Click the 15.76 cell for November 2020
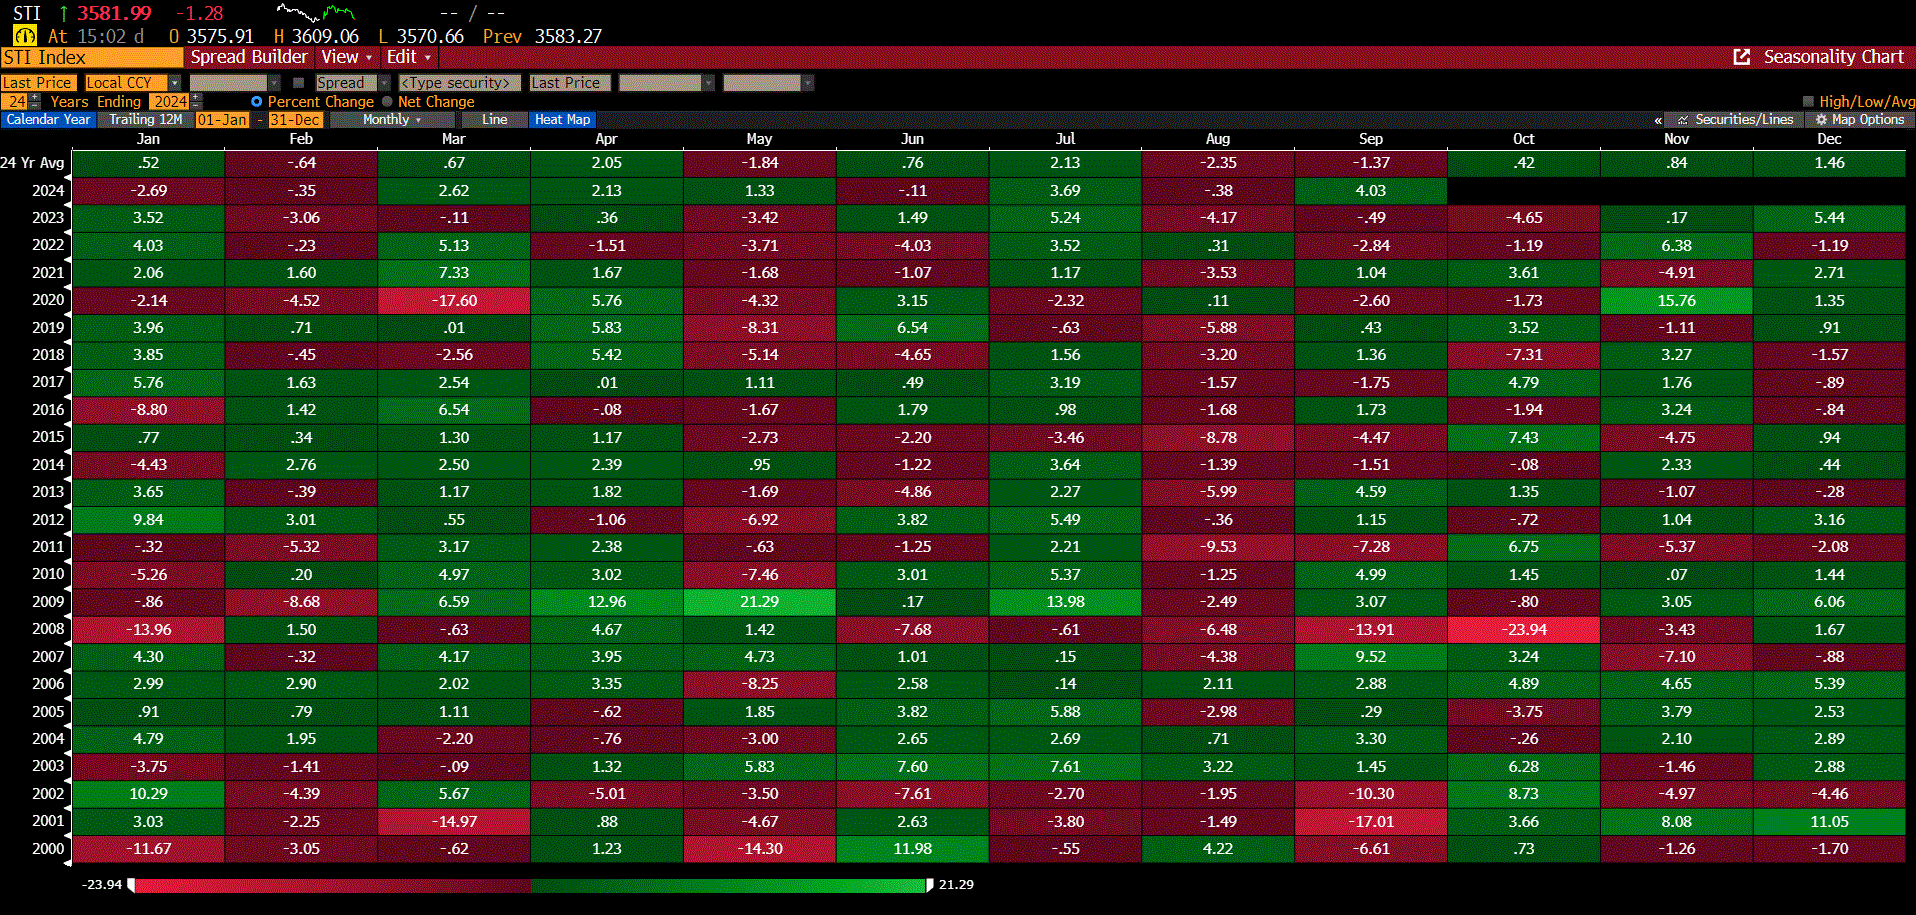1916x915 pixels. [x=1676, y=300]
